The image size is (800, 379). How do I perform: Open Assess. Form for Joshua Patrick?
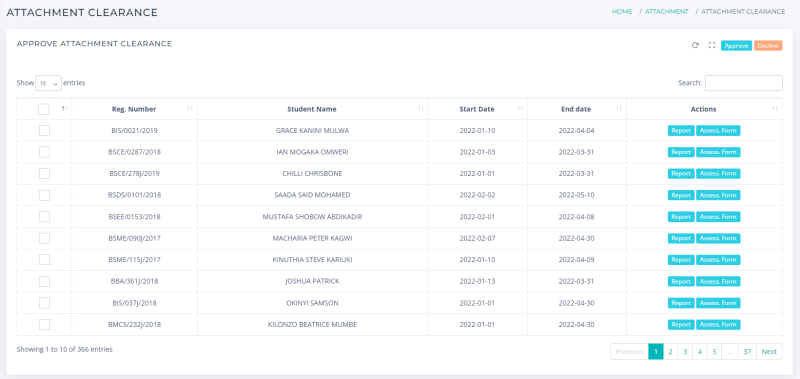coord(718,282)
